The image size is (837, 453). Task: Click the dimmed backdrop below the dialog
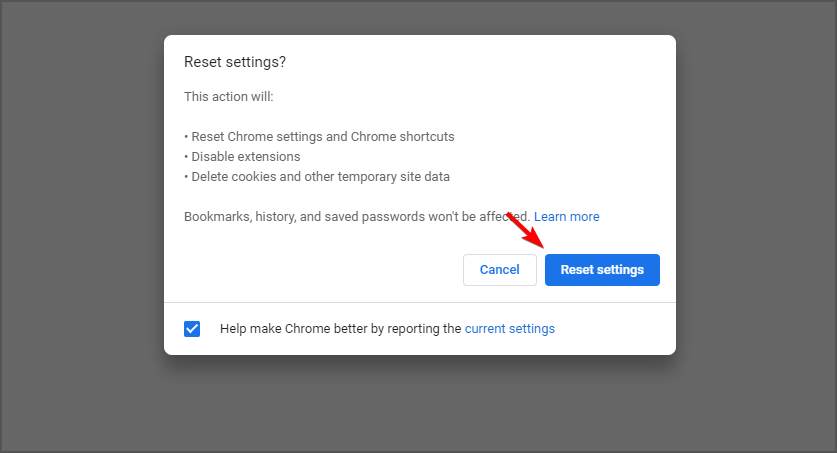pos(420,405)
